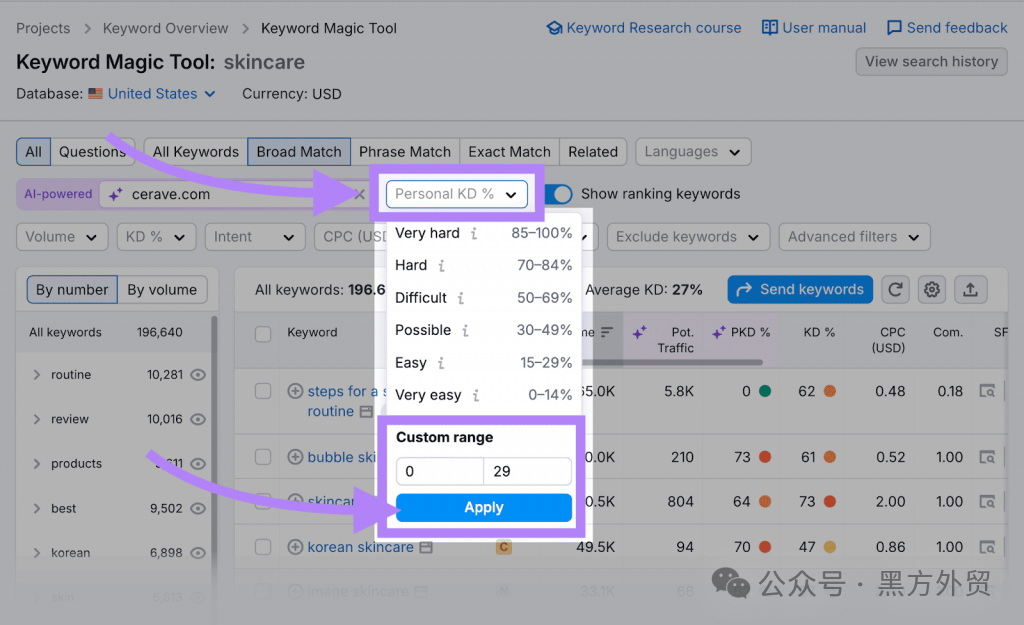Toggle Show ranking keywords switch
The height and width of the screenshot is (625, 1024).
[558, 194]
